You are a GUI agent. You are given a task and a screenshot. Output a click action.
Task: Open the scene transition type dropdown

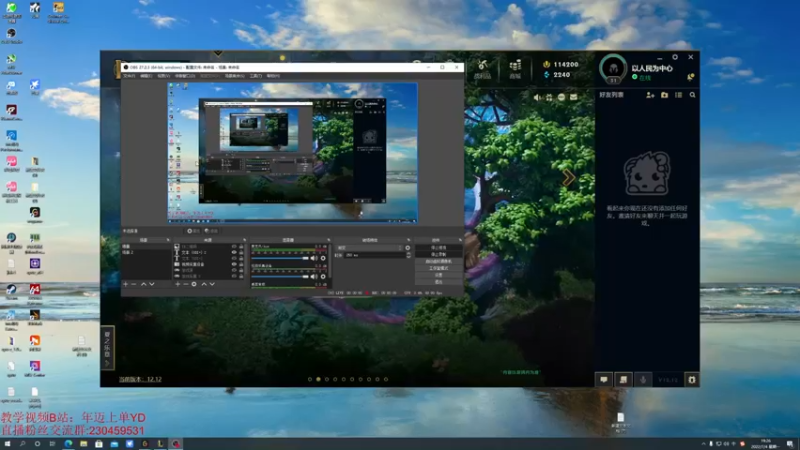coord(369,247)
